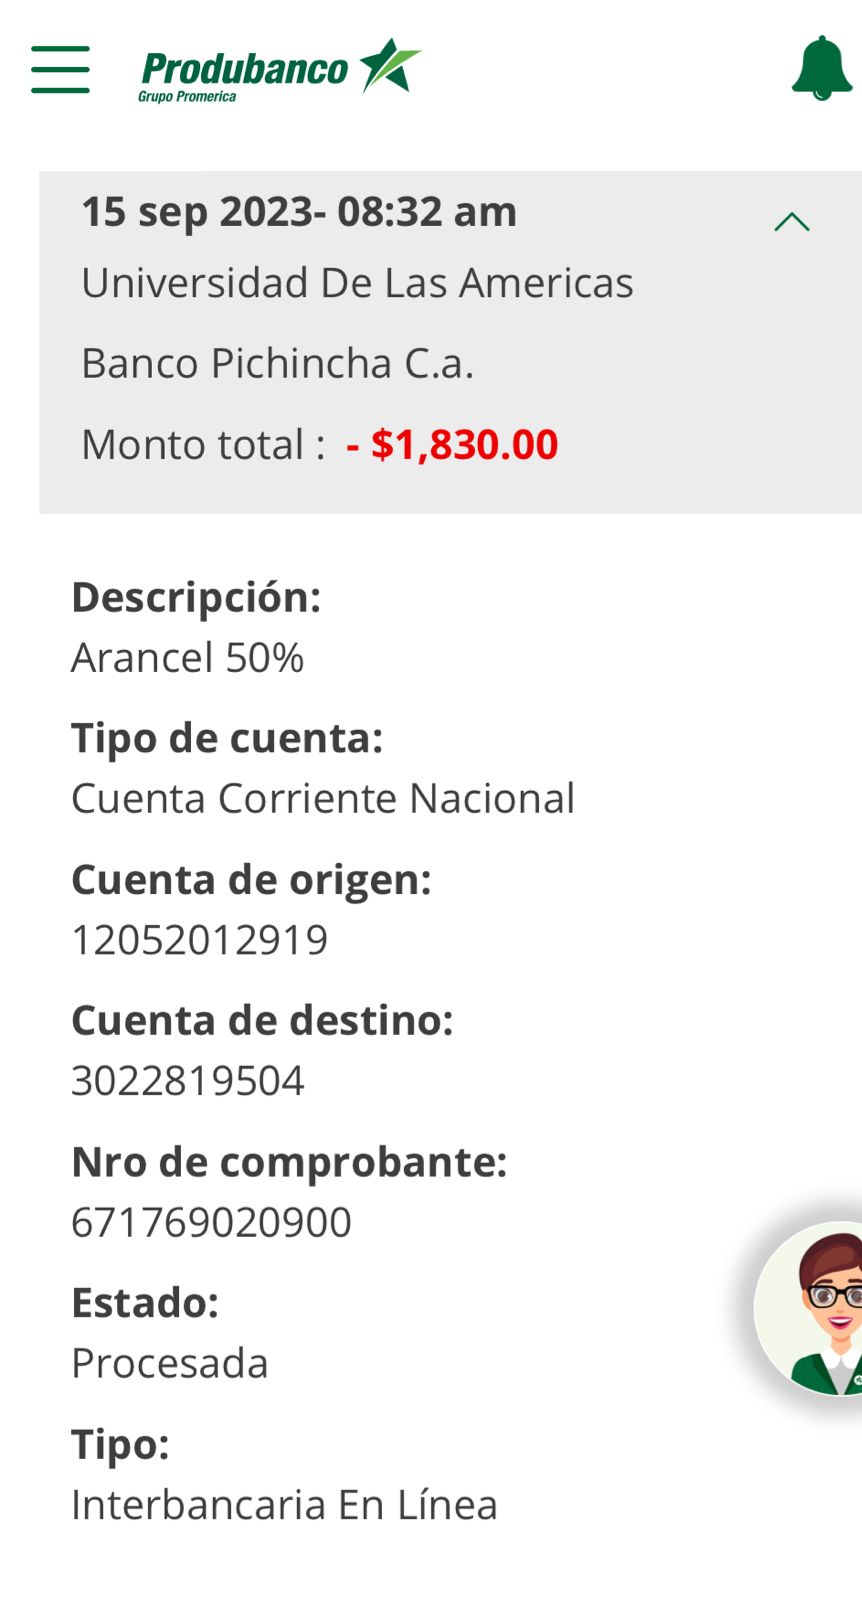The height and width of the screenshot is (1600, 862).
Task: Click the Cuenta Corriente Nacional value
Action: tap(323, 799)
